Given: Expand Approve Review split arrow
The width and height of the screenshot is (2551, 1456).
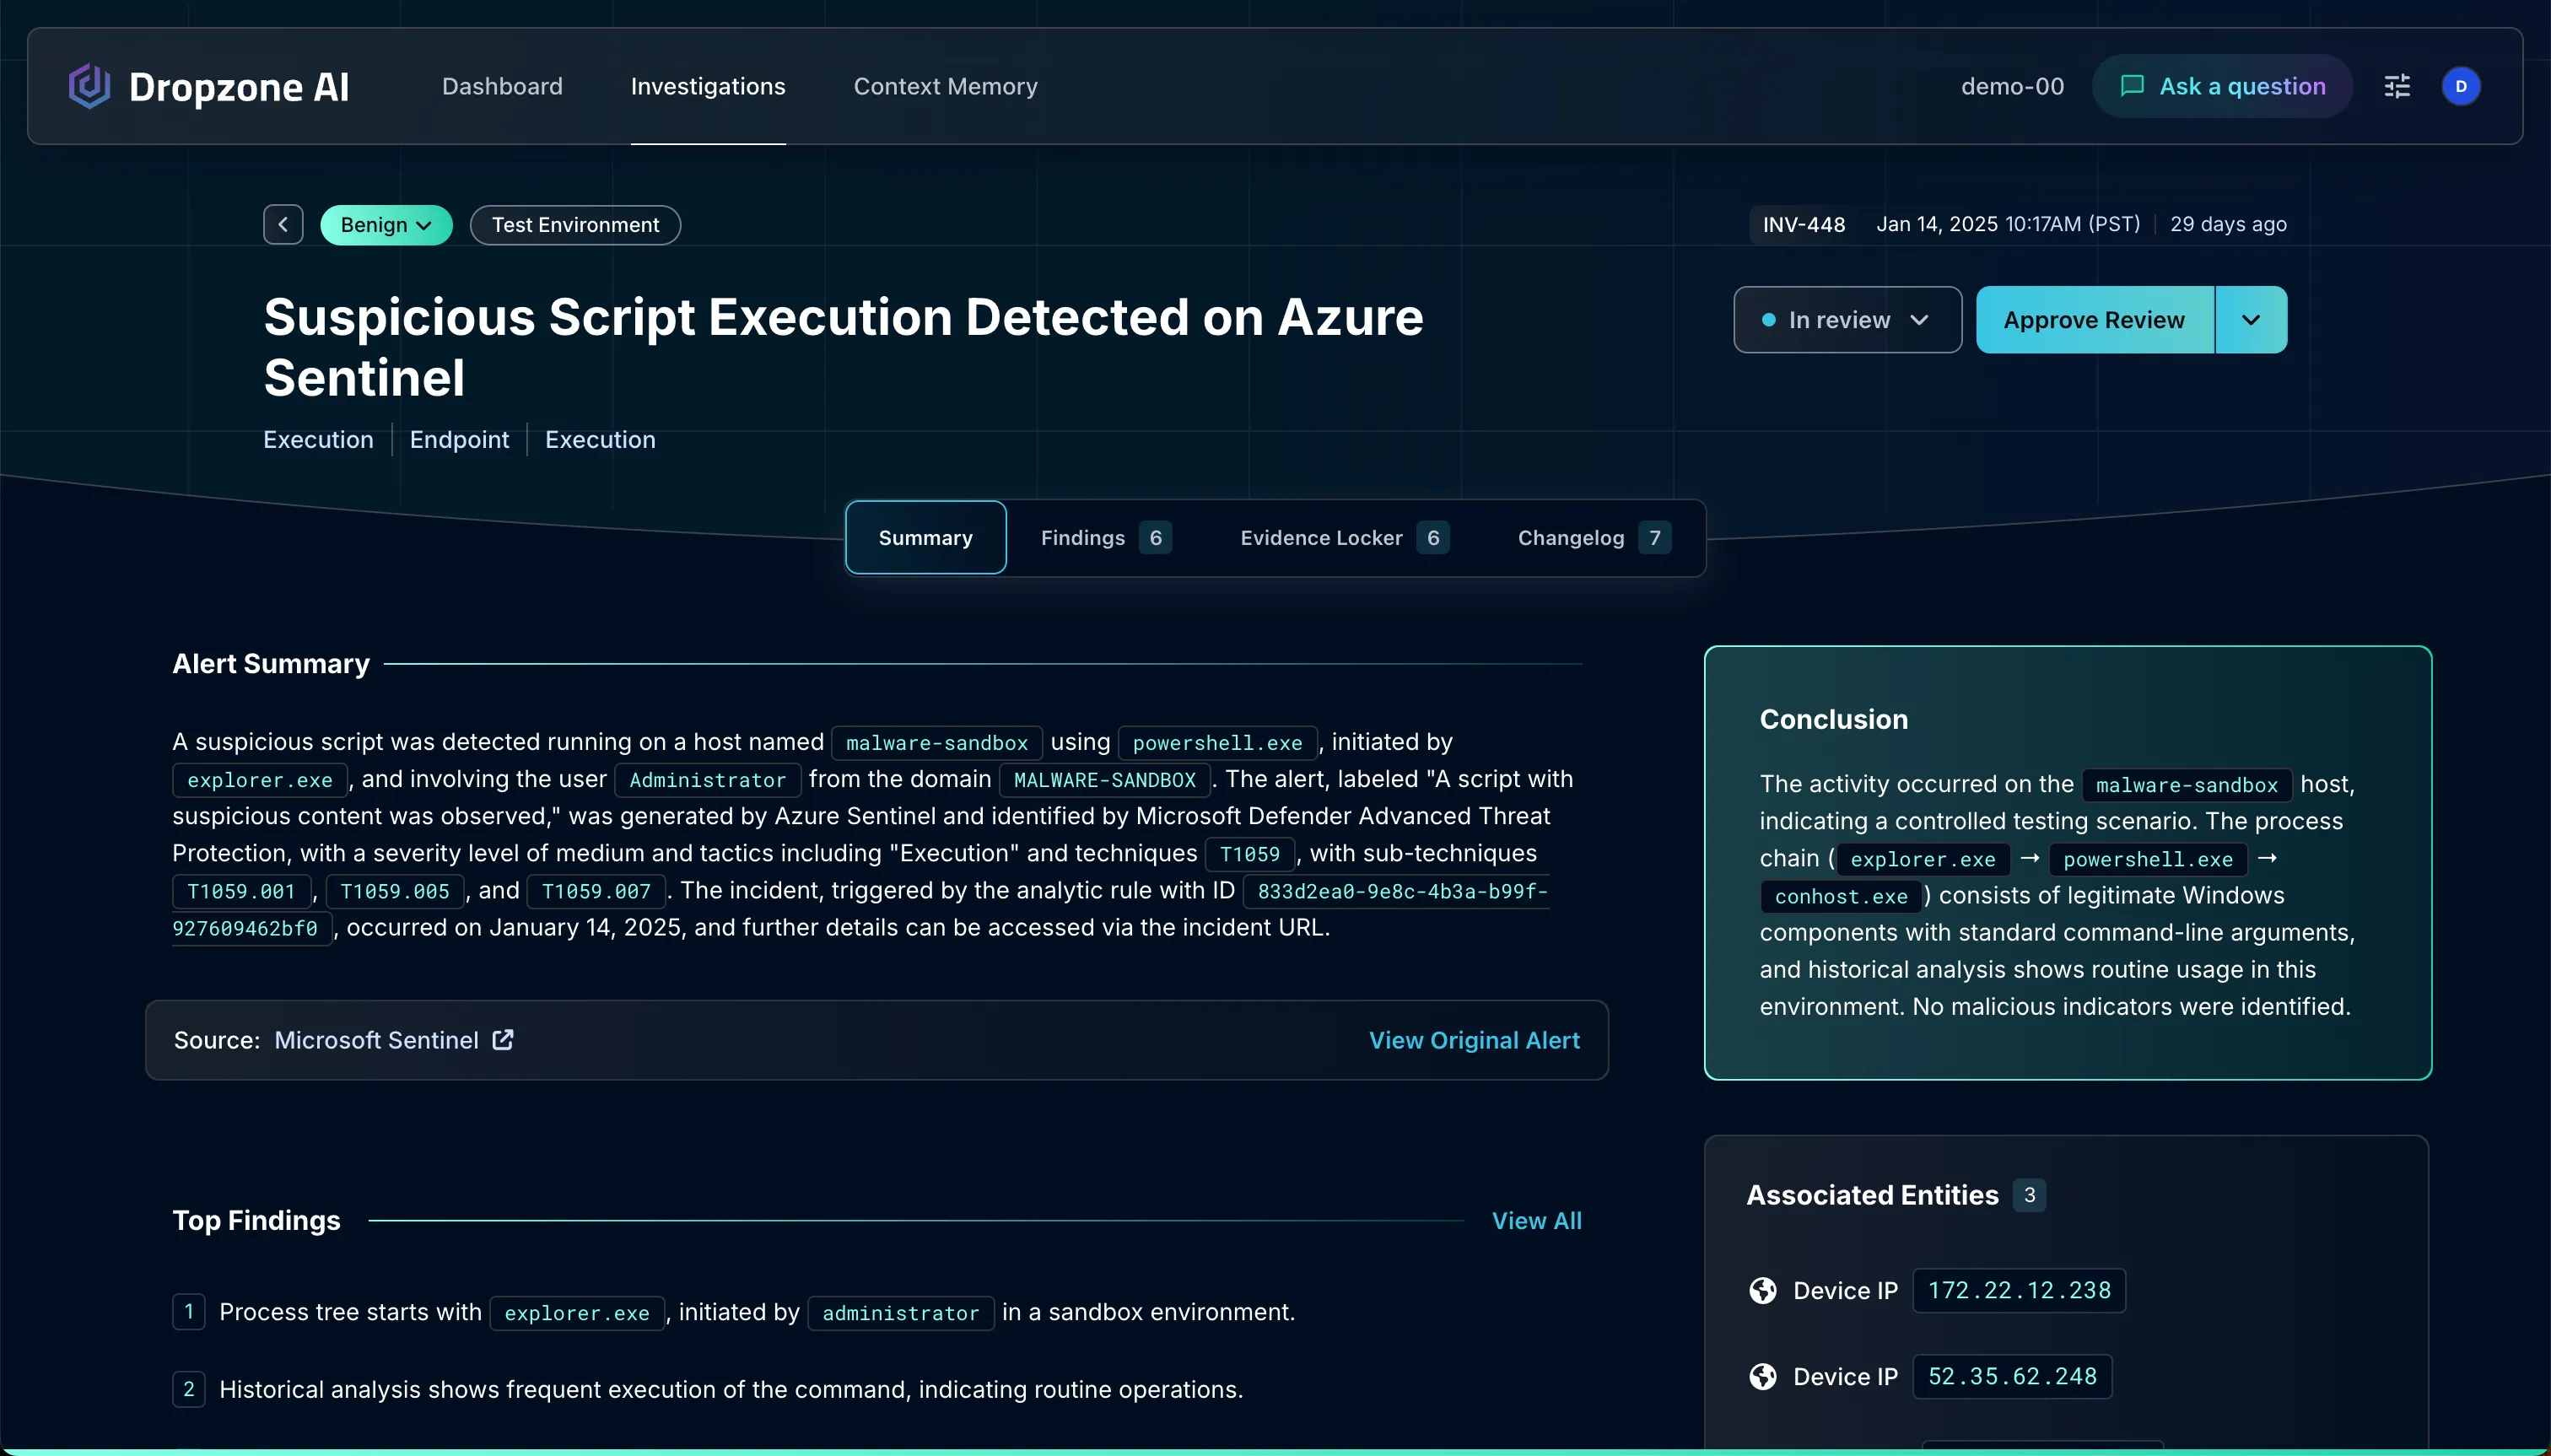Looking at the screenshot, I should pyautogui.click(x=2250, y=320).
